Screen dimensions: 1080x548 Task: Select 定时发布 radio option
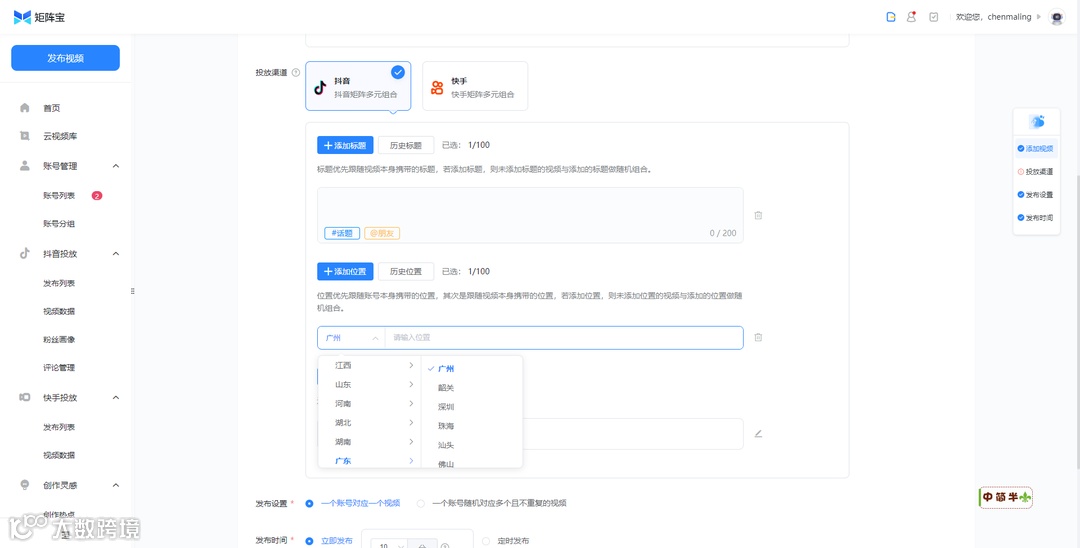click(486, 540)
